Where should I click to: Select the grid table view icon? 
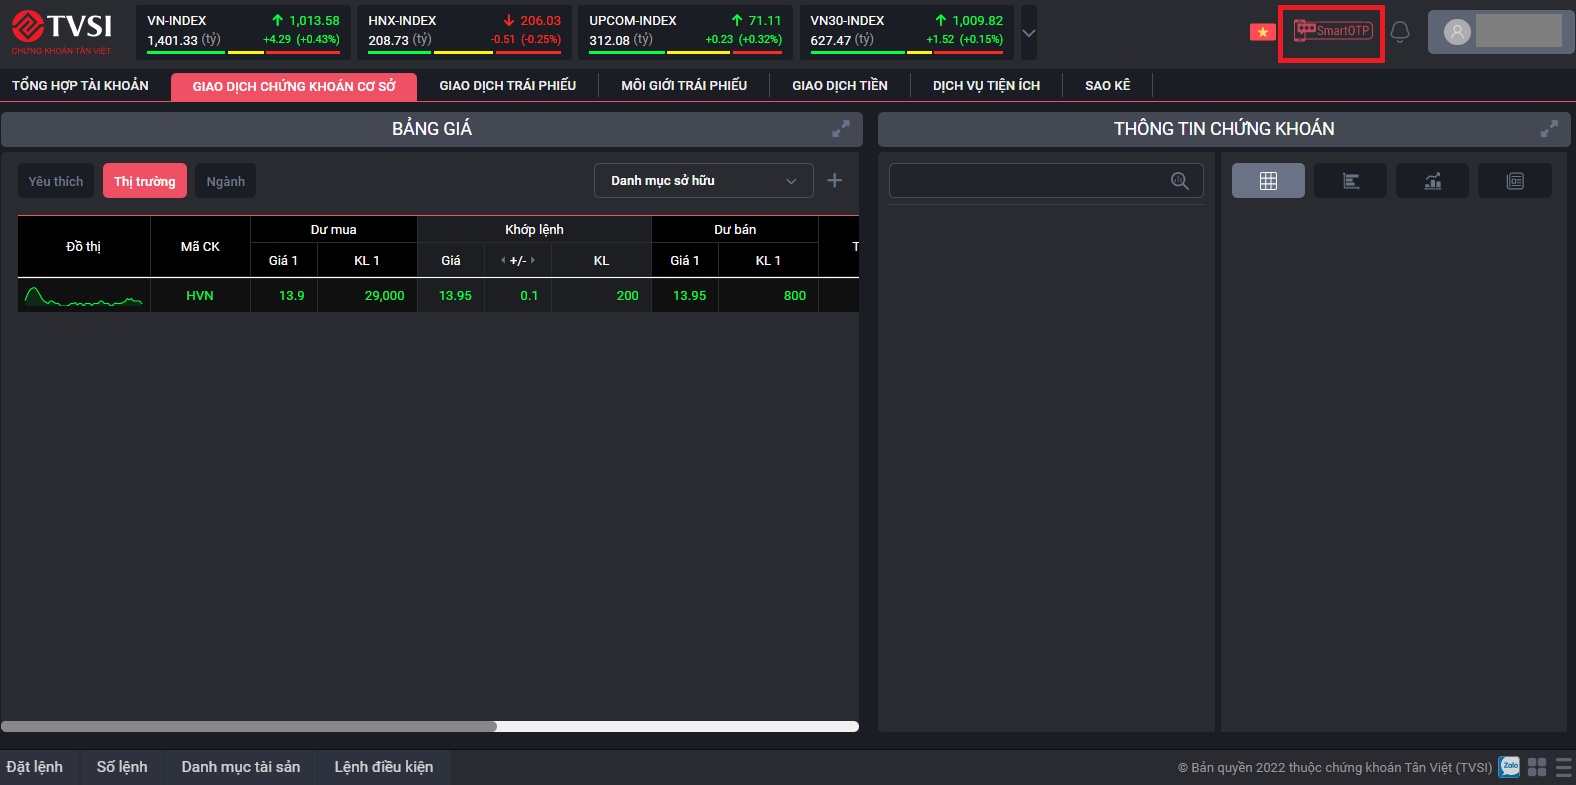pyautogui.click(x=1268, y=181)
